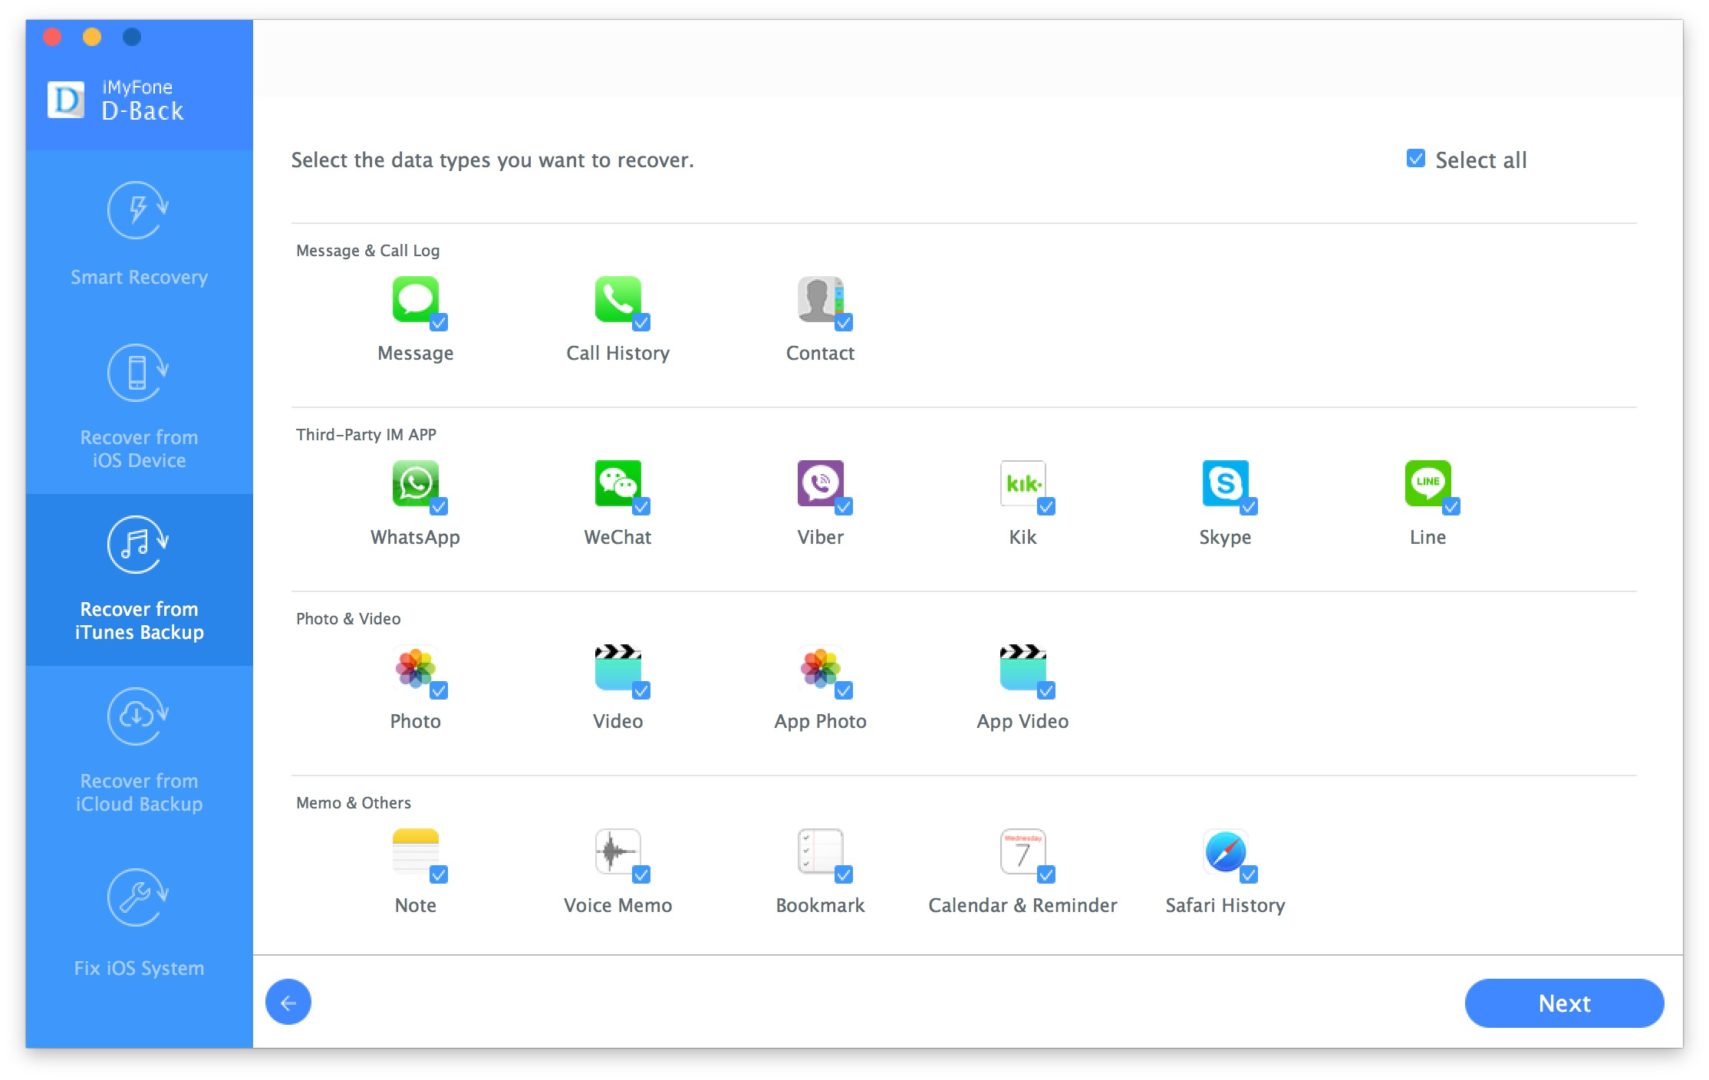Image resolution: width=1709 pixels, height=1080 pixels.
Task: Switch to Recover from iCloud Backup
Action: pos(139,751)
